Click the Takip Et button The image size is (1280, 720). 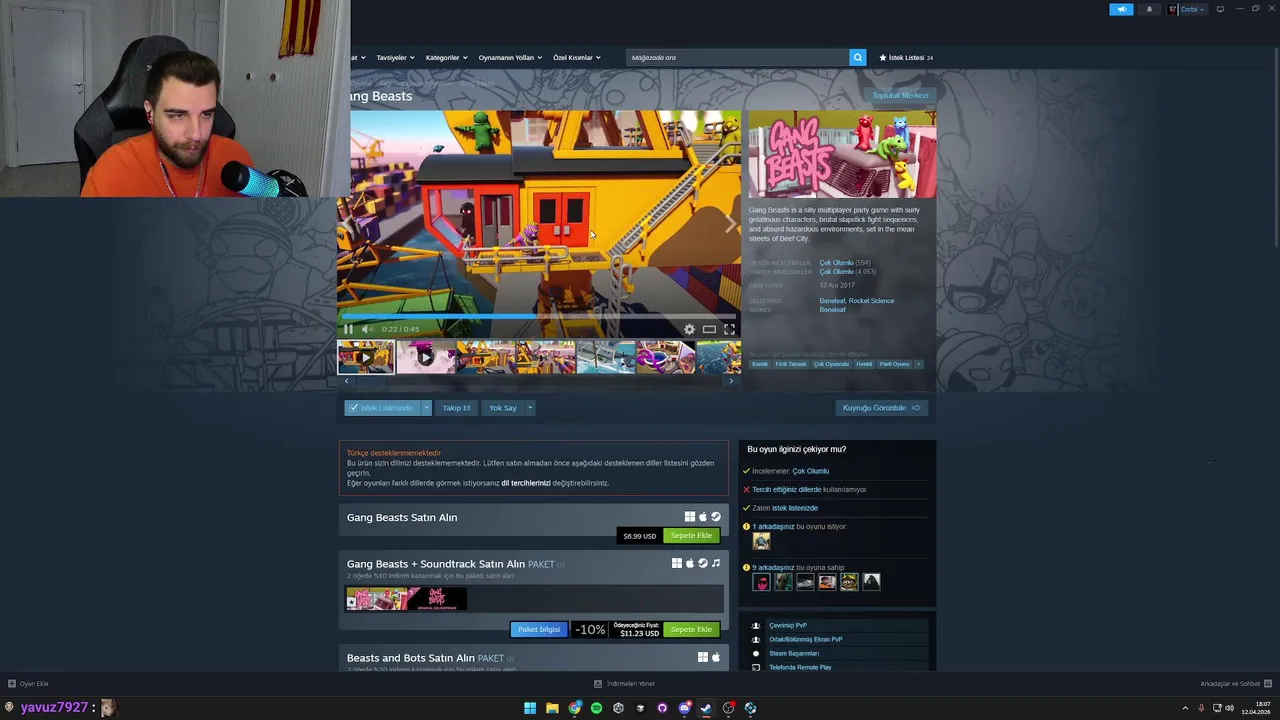[x=456, y=408]
